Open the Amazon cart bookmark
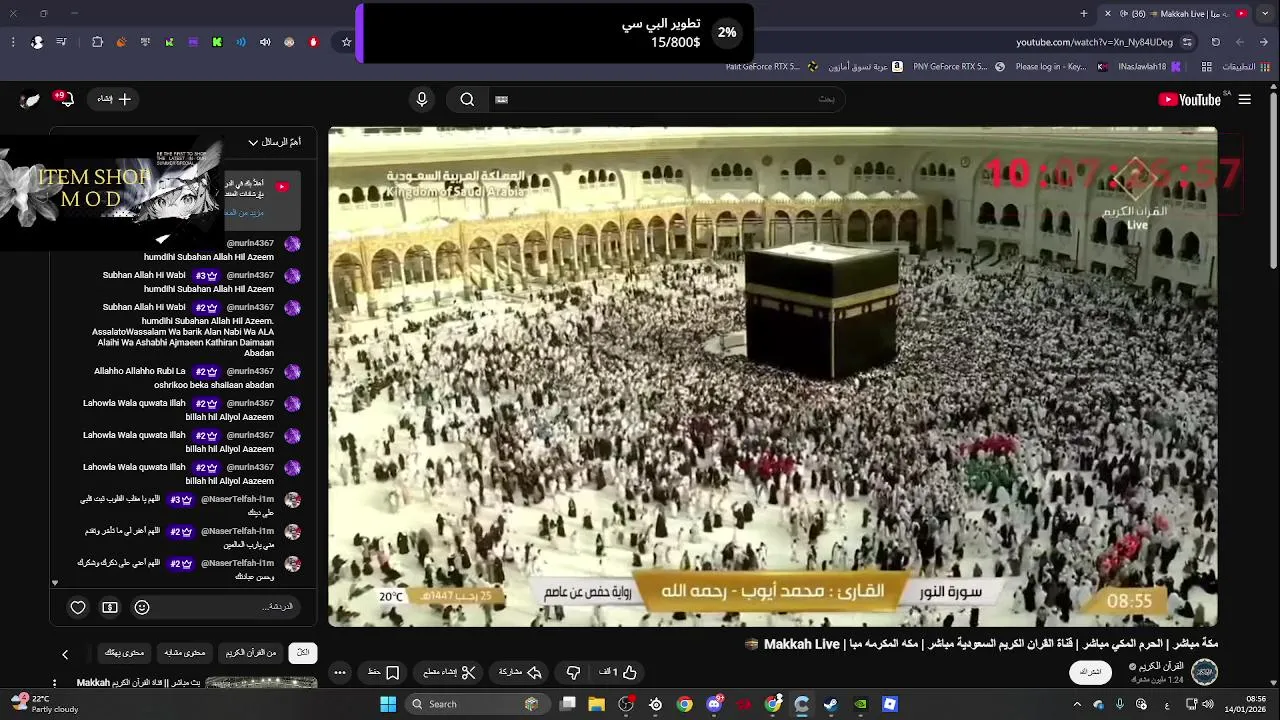This screenshot has height=720, width=1280. (867, 67)
